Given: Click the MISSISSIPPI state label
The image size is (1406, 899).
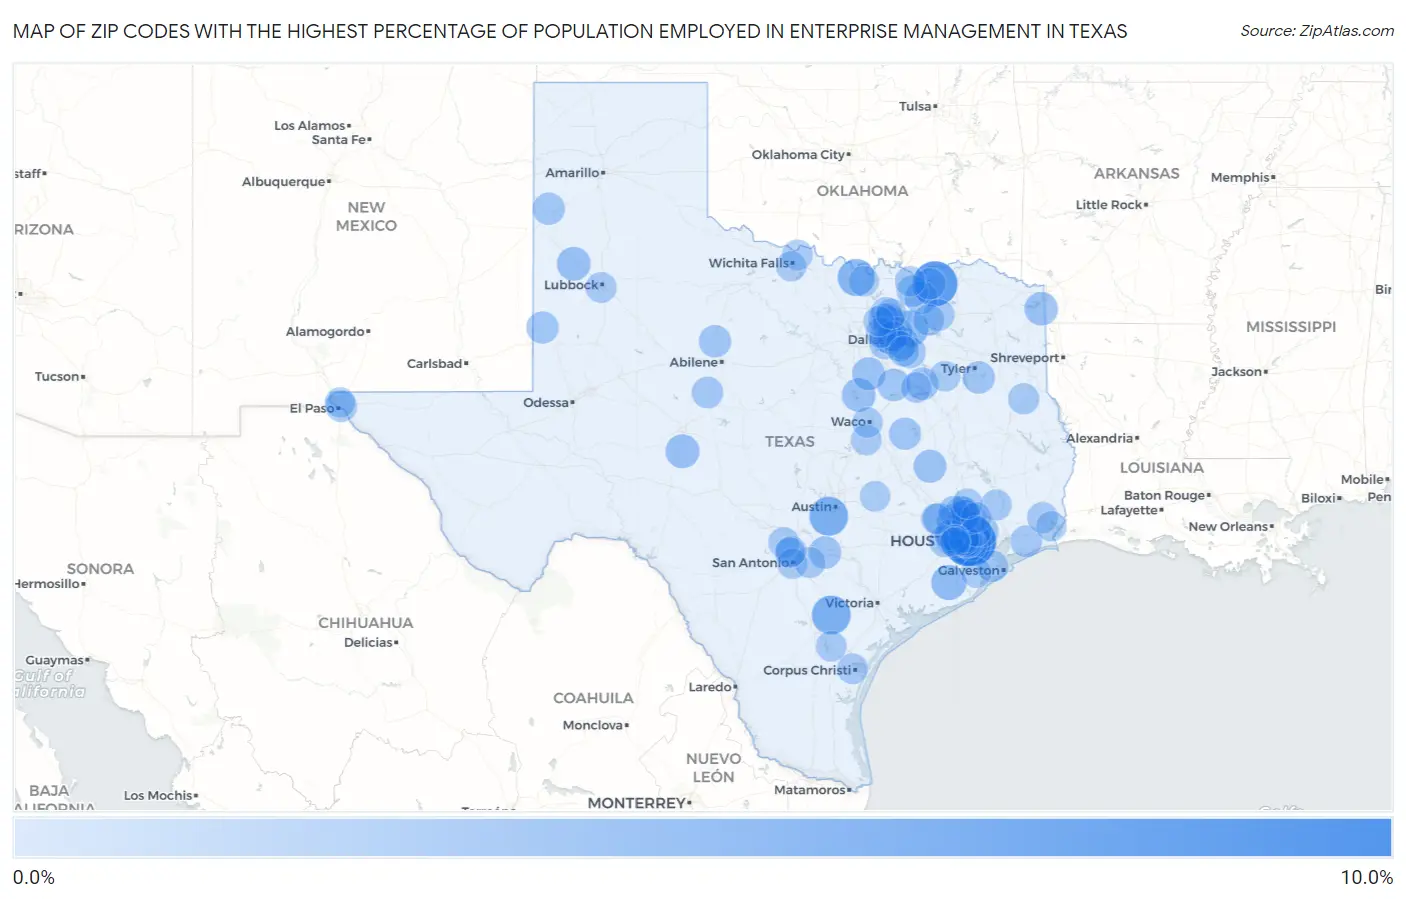Looking at the screenshot, I should pos(1291,327).
